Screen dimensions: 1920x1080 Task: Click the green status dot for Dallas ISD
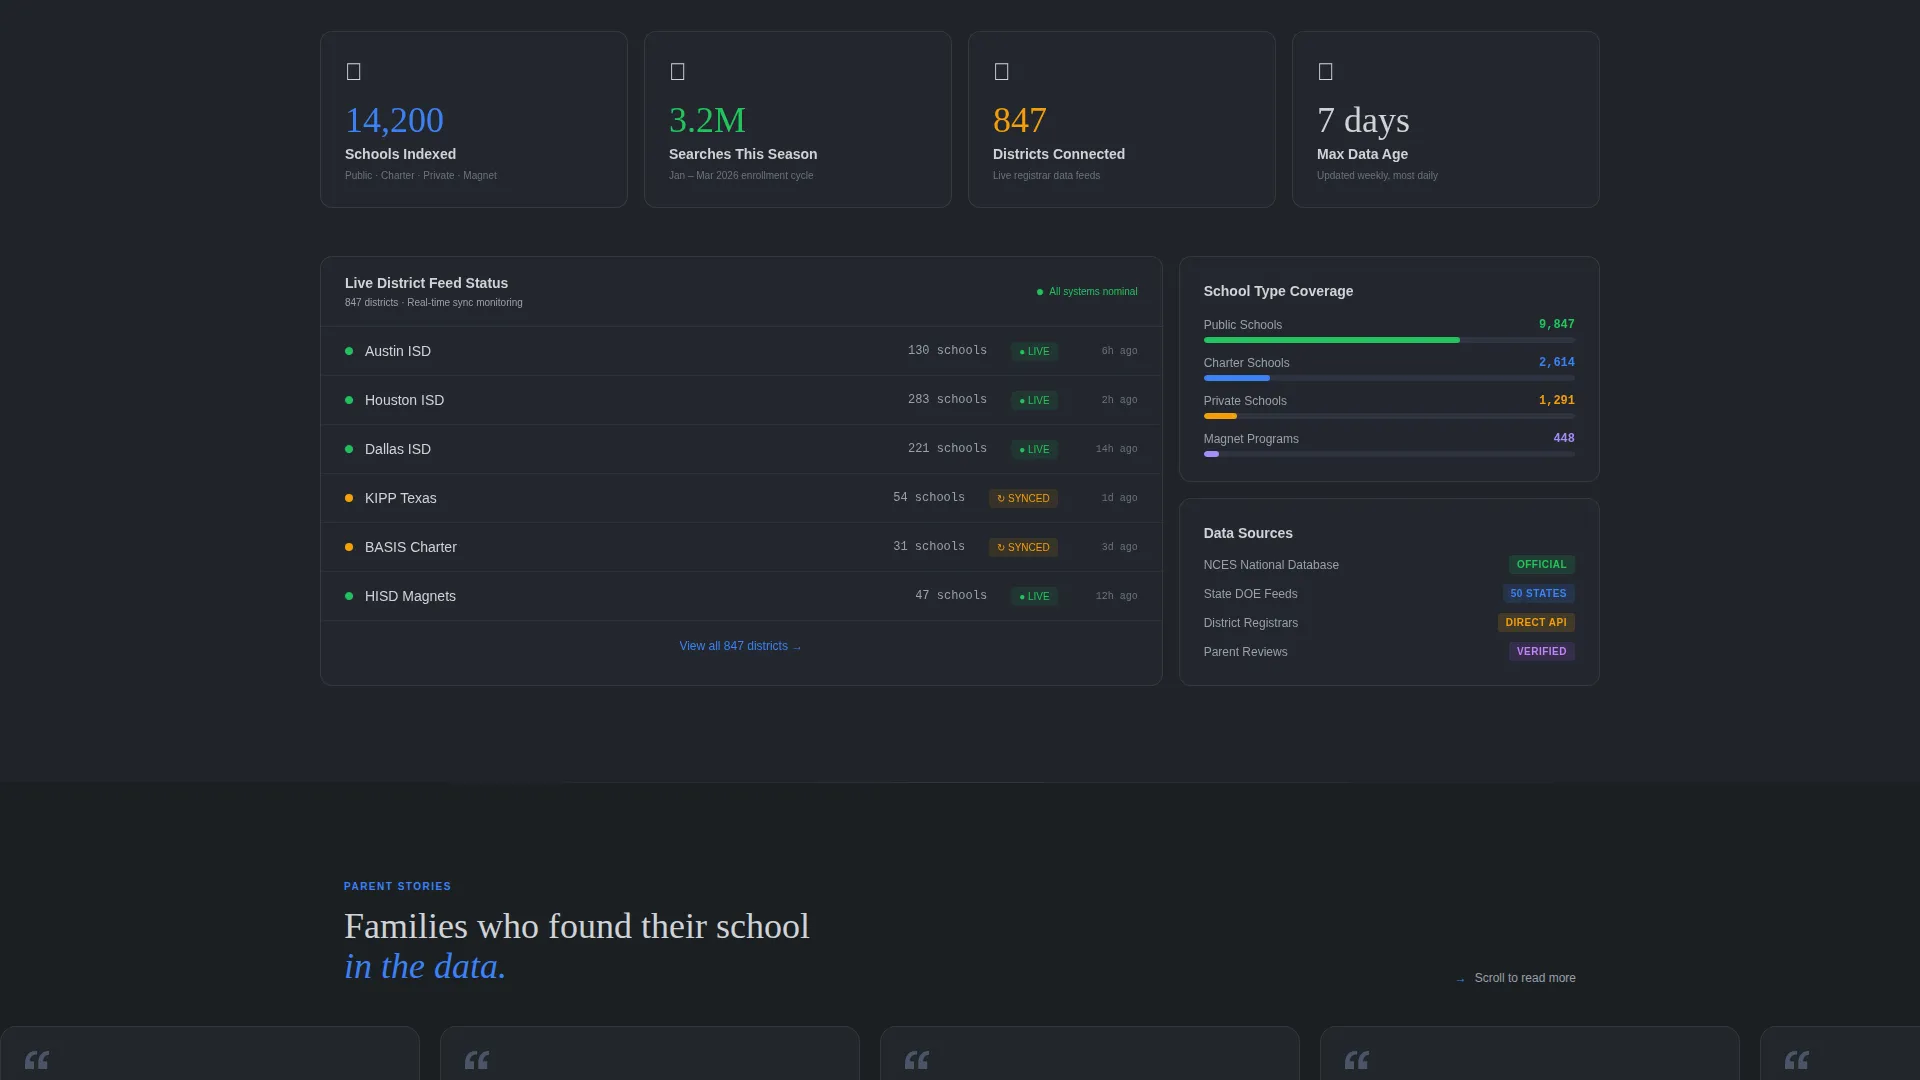(349, 449)
